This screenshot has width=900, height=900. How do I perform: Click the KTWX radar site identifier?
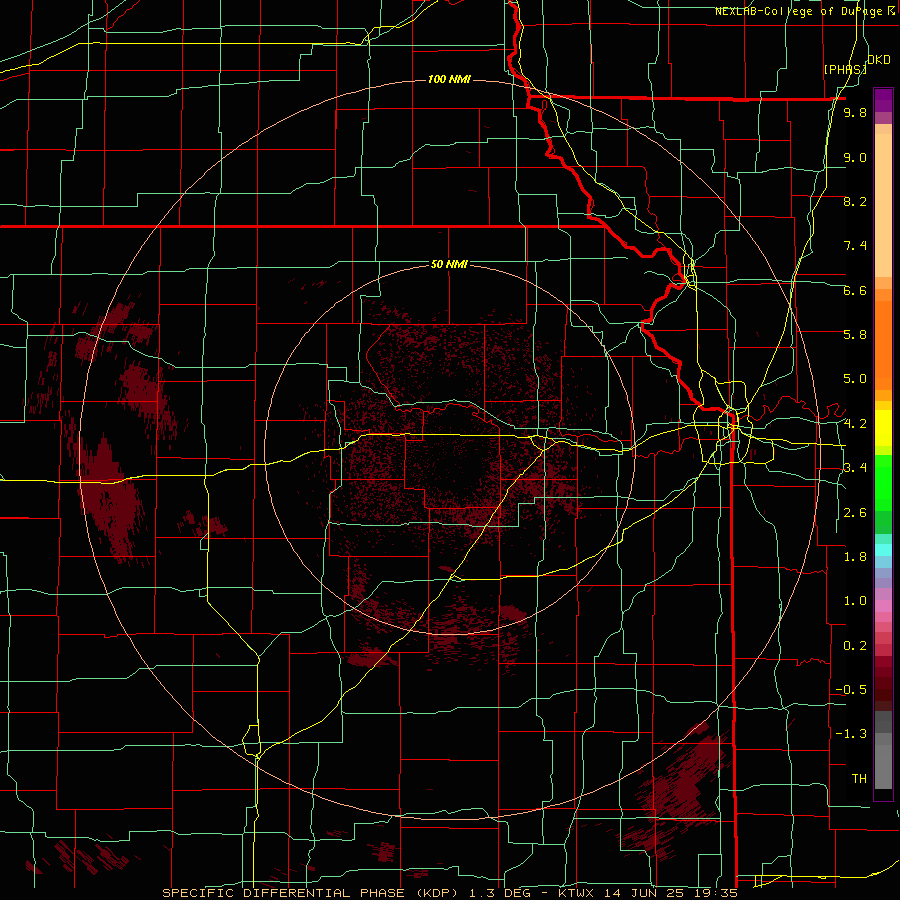pos(577,893)
